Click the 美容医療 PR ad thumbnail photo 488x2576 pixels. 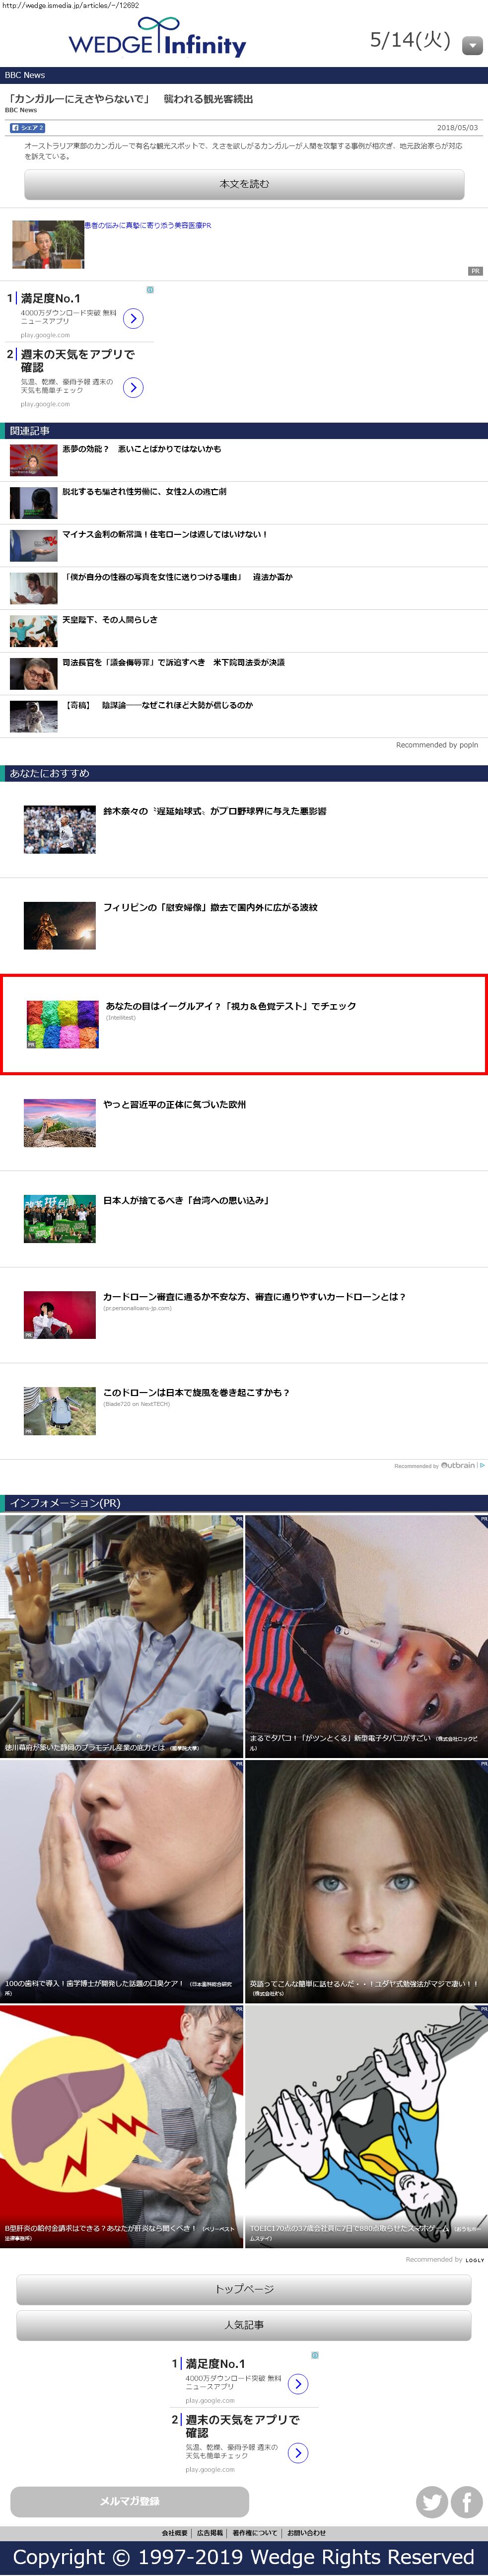[x=48, y=244]
